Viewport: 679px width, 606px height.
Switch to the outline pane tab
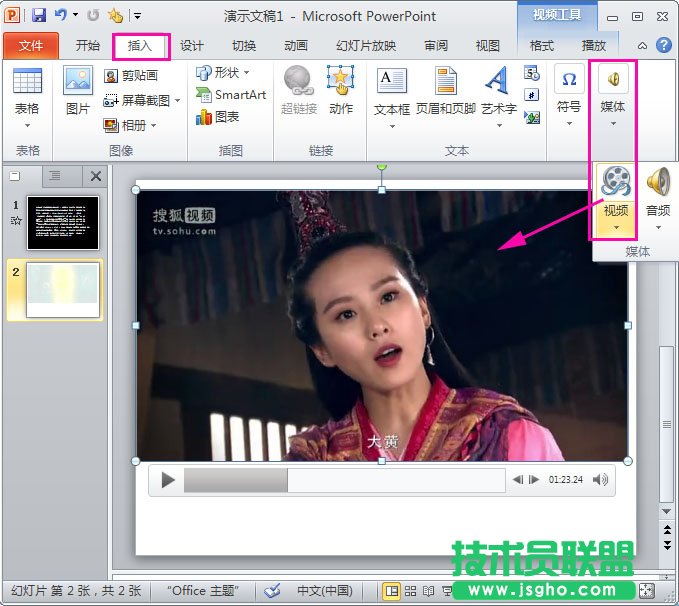click(55, 176)
